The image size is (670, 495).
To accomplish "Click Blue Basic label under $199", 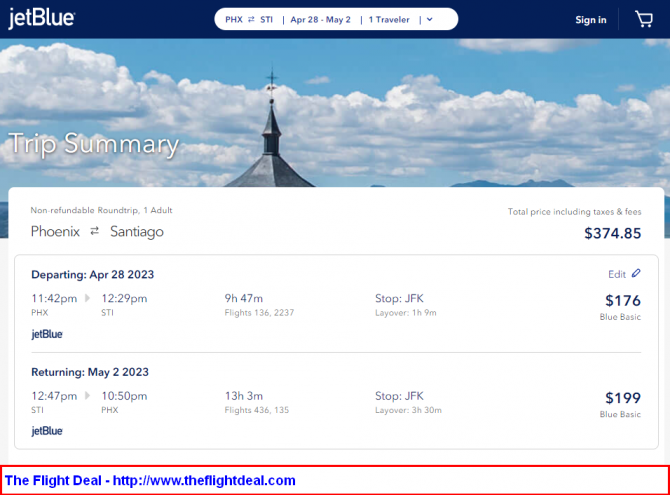I will (620, 414).
